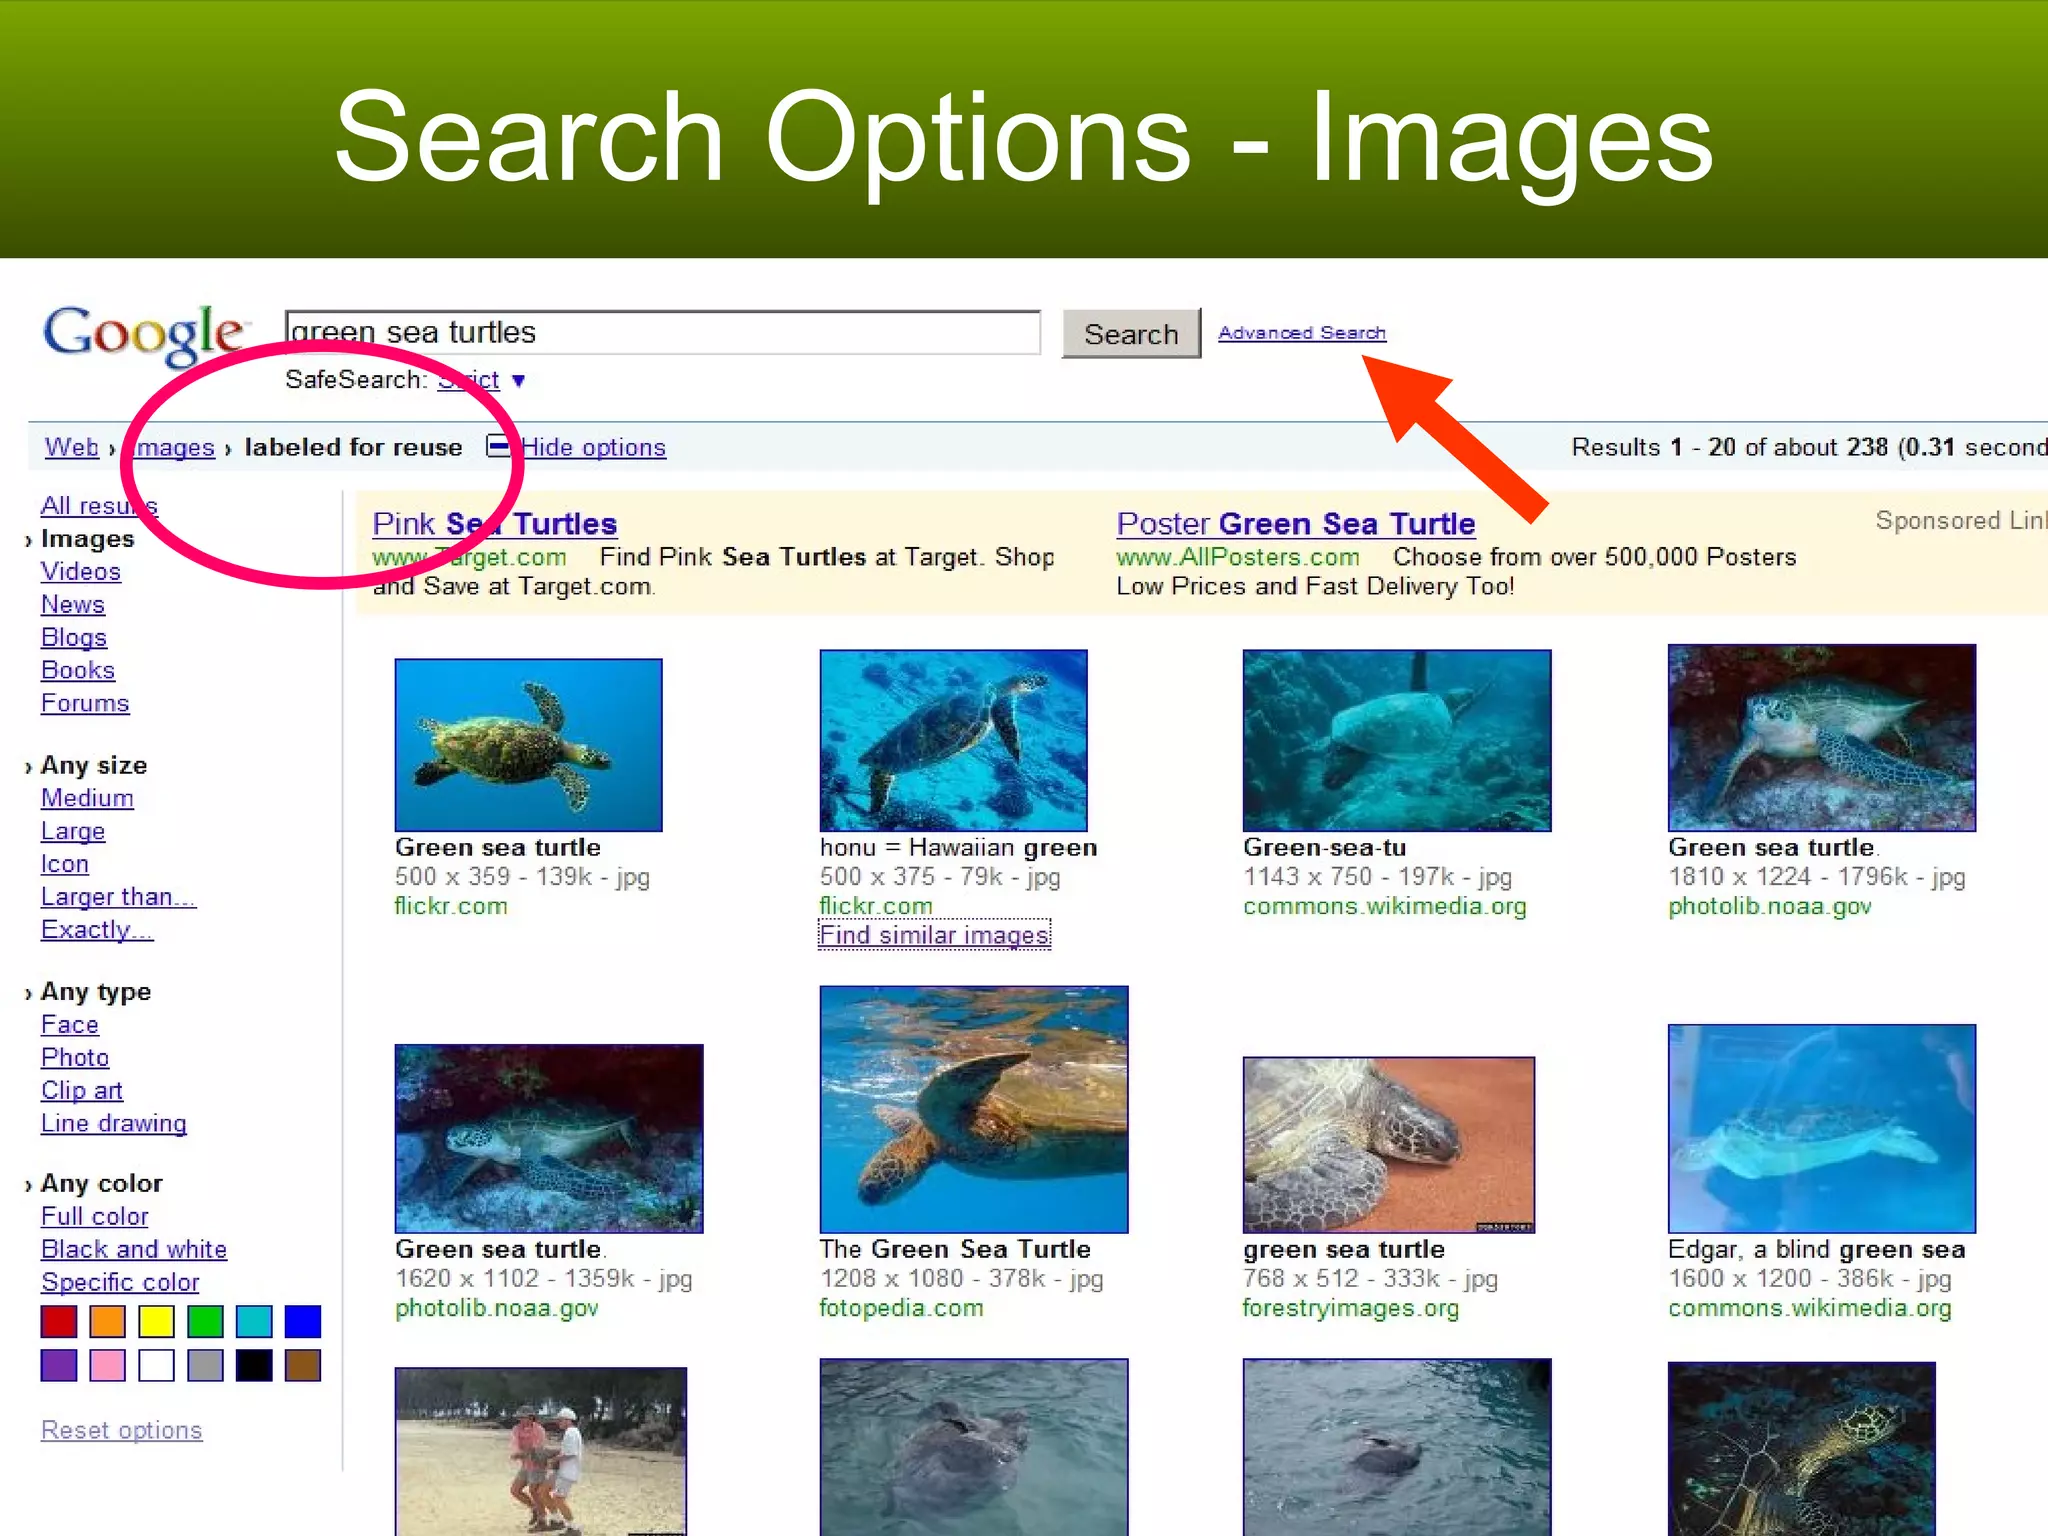The image size is (2048, 1536).
Task: Open The Green Sea Turtle fotopedia thumbnail
Action: (974, 1110)
